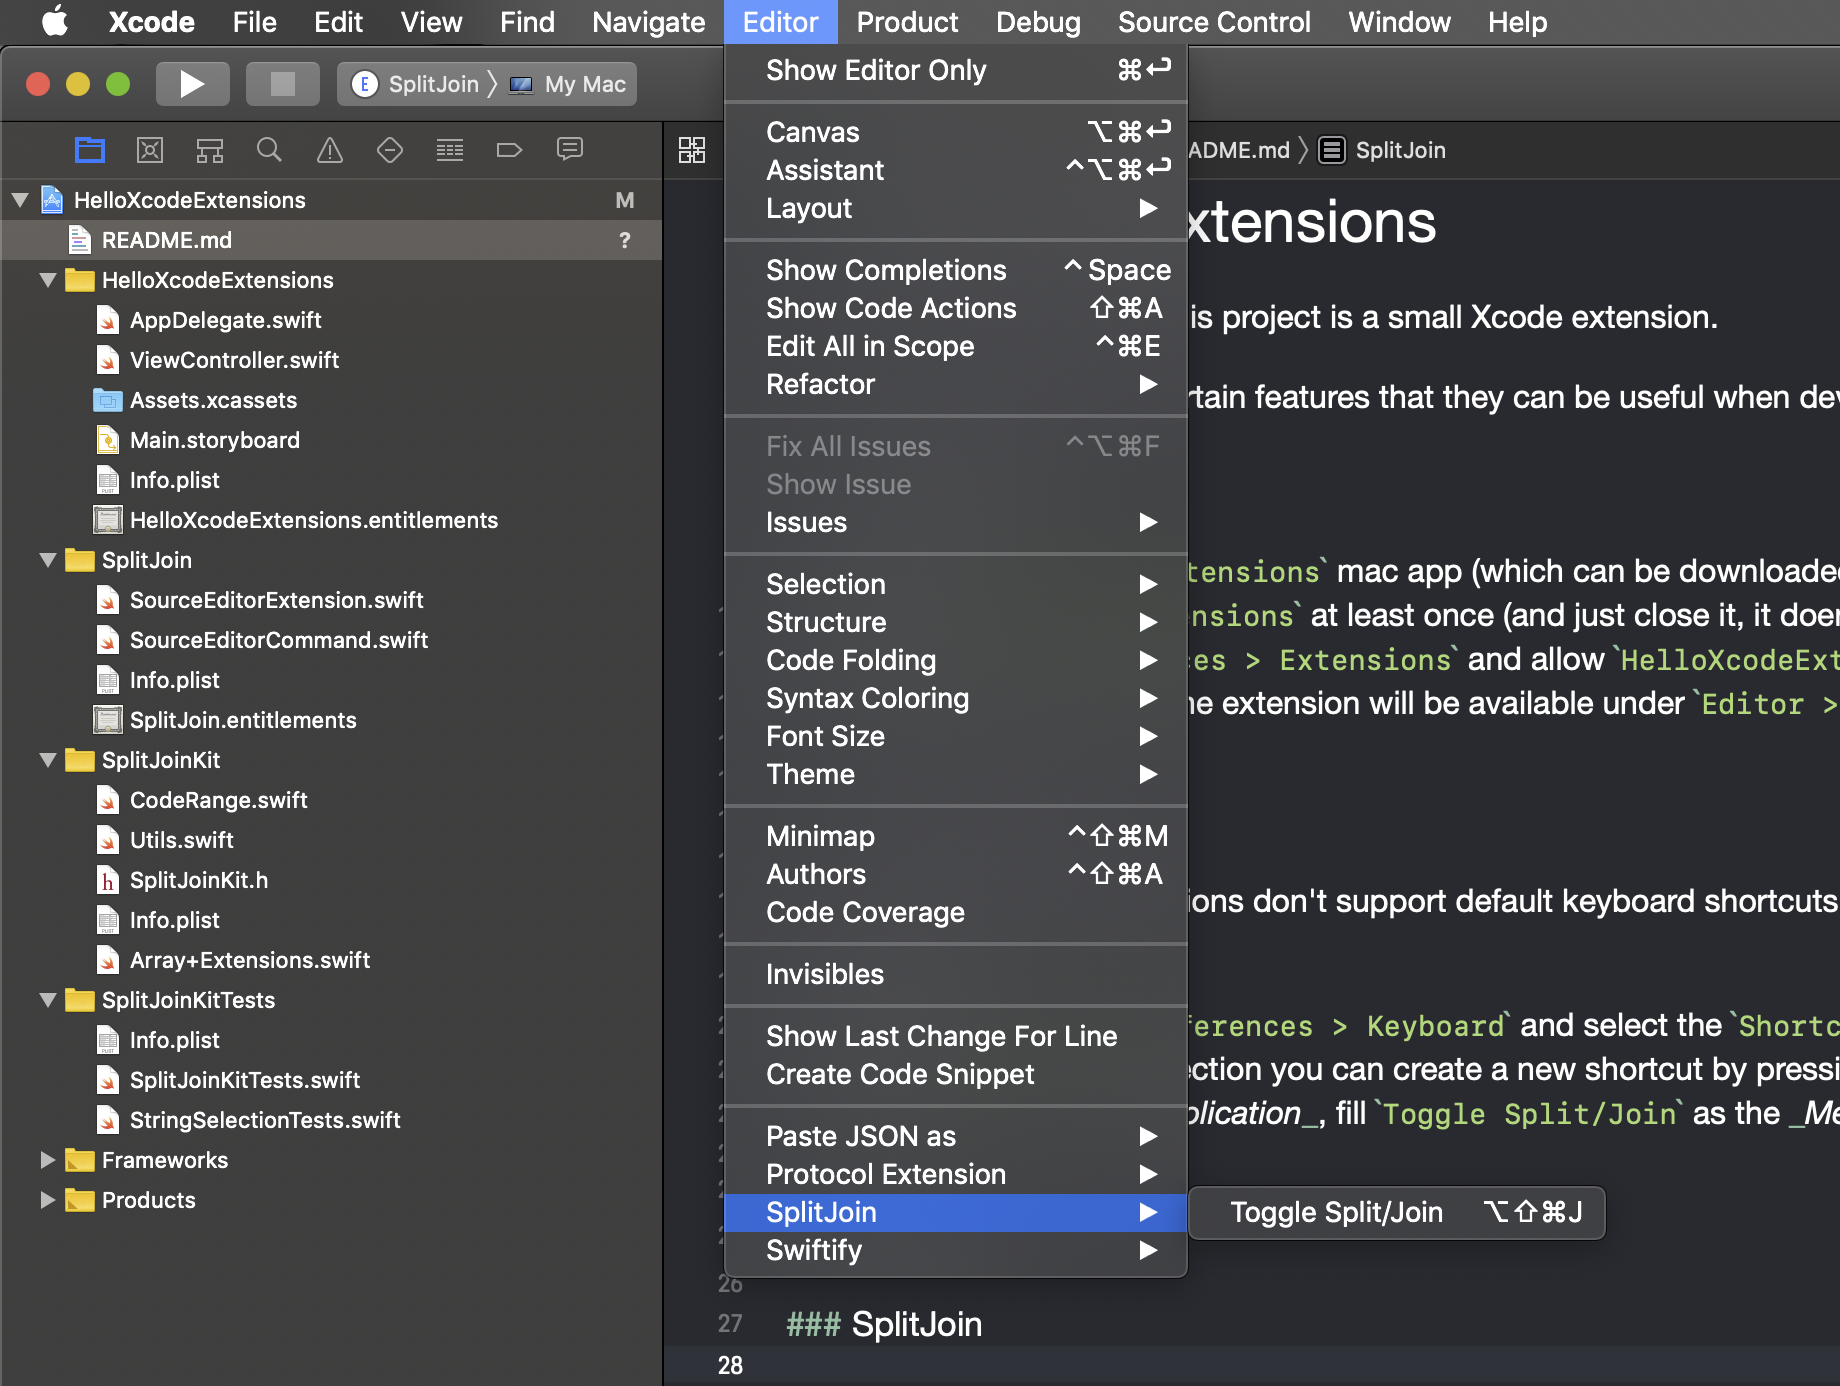Click the Assets.xcassets folder icon
This screenshot has height=1386, width=1840.
click(108, 400)
